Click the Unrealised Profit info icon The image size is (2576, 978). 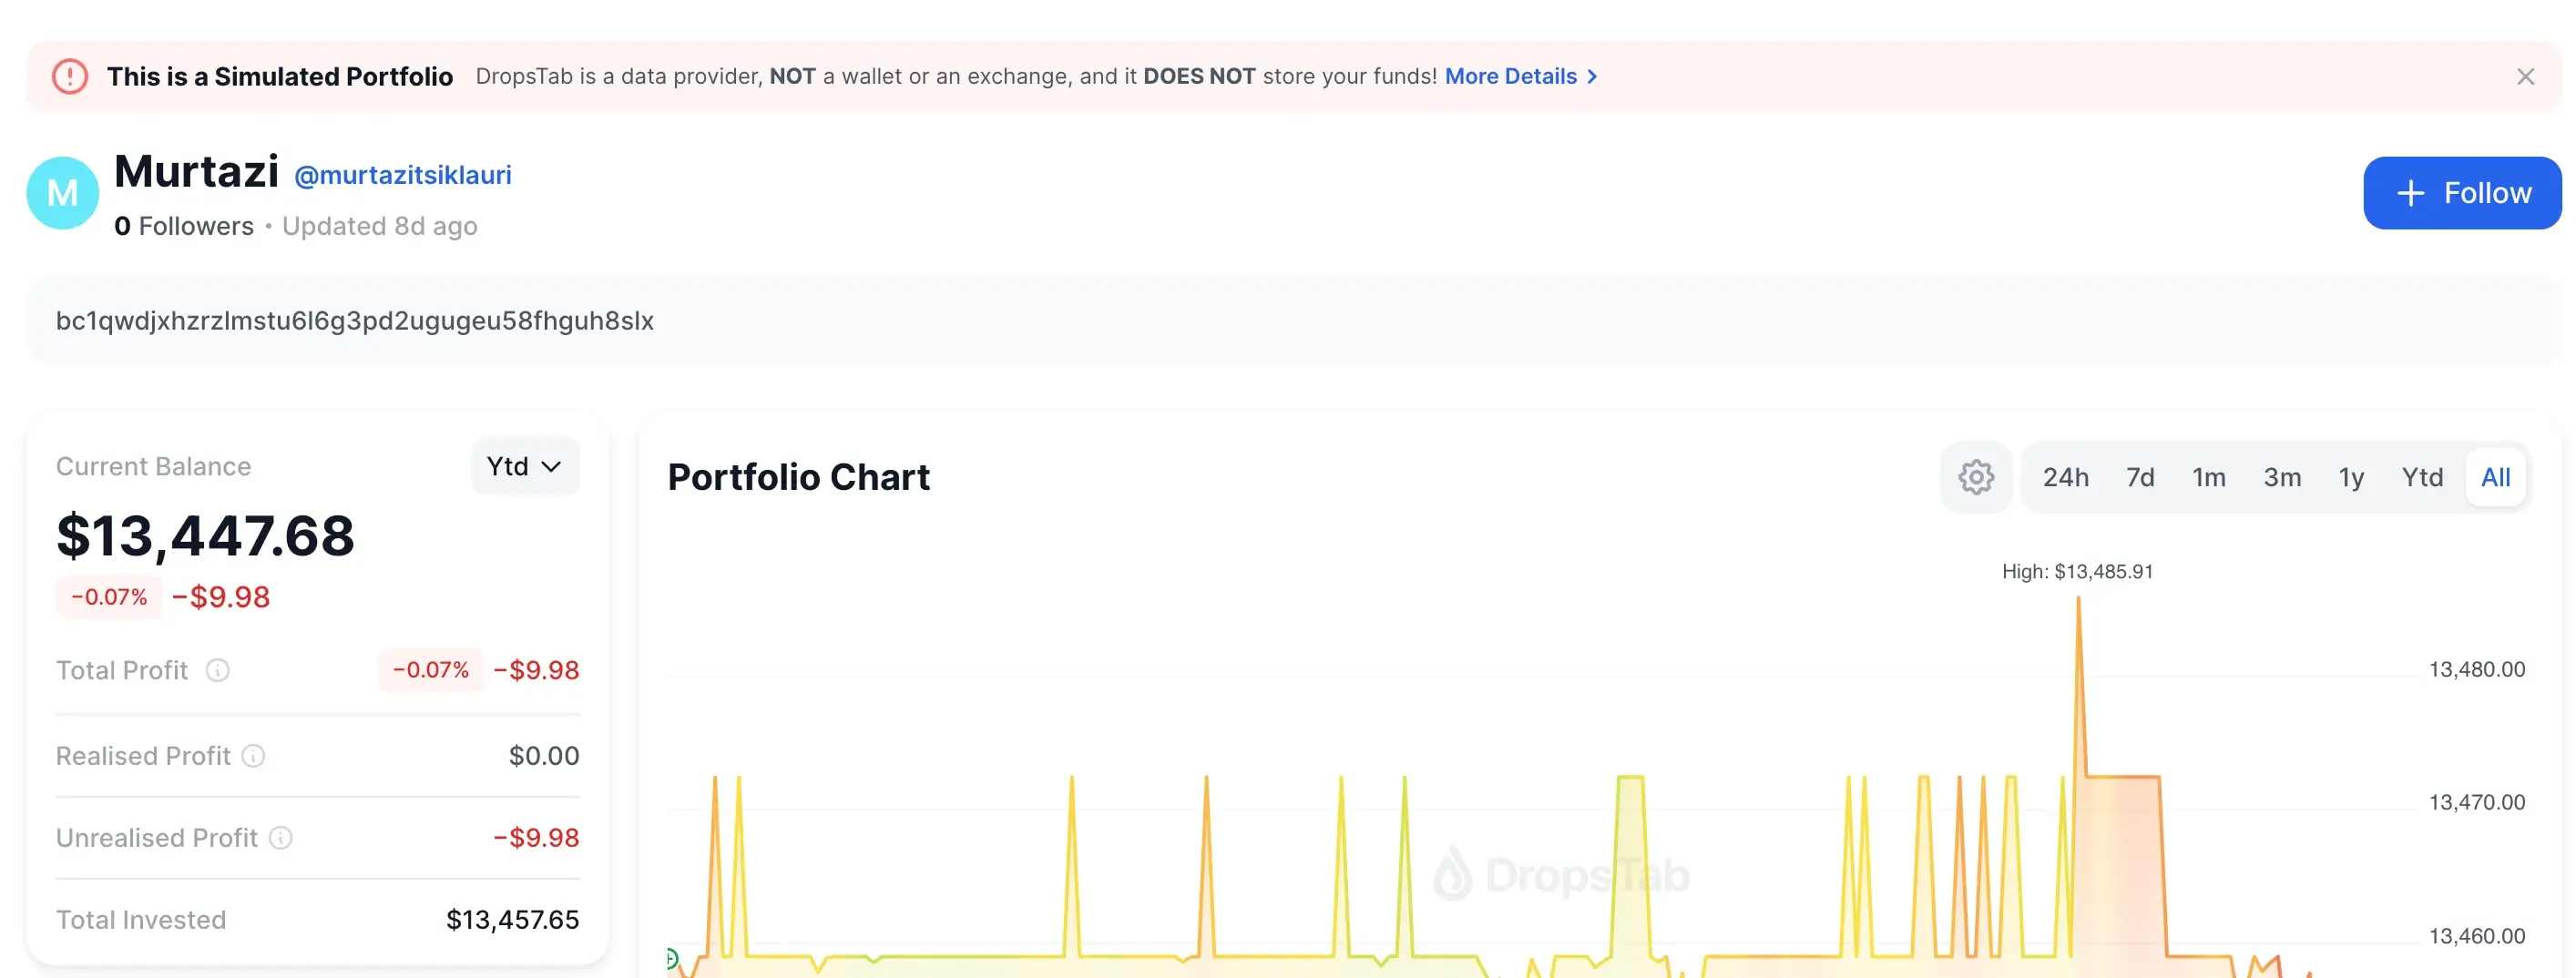click(281, 839)
